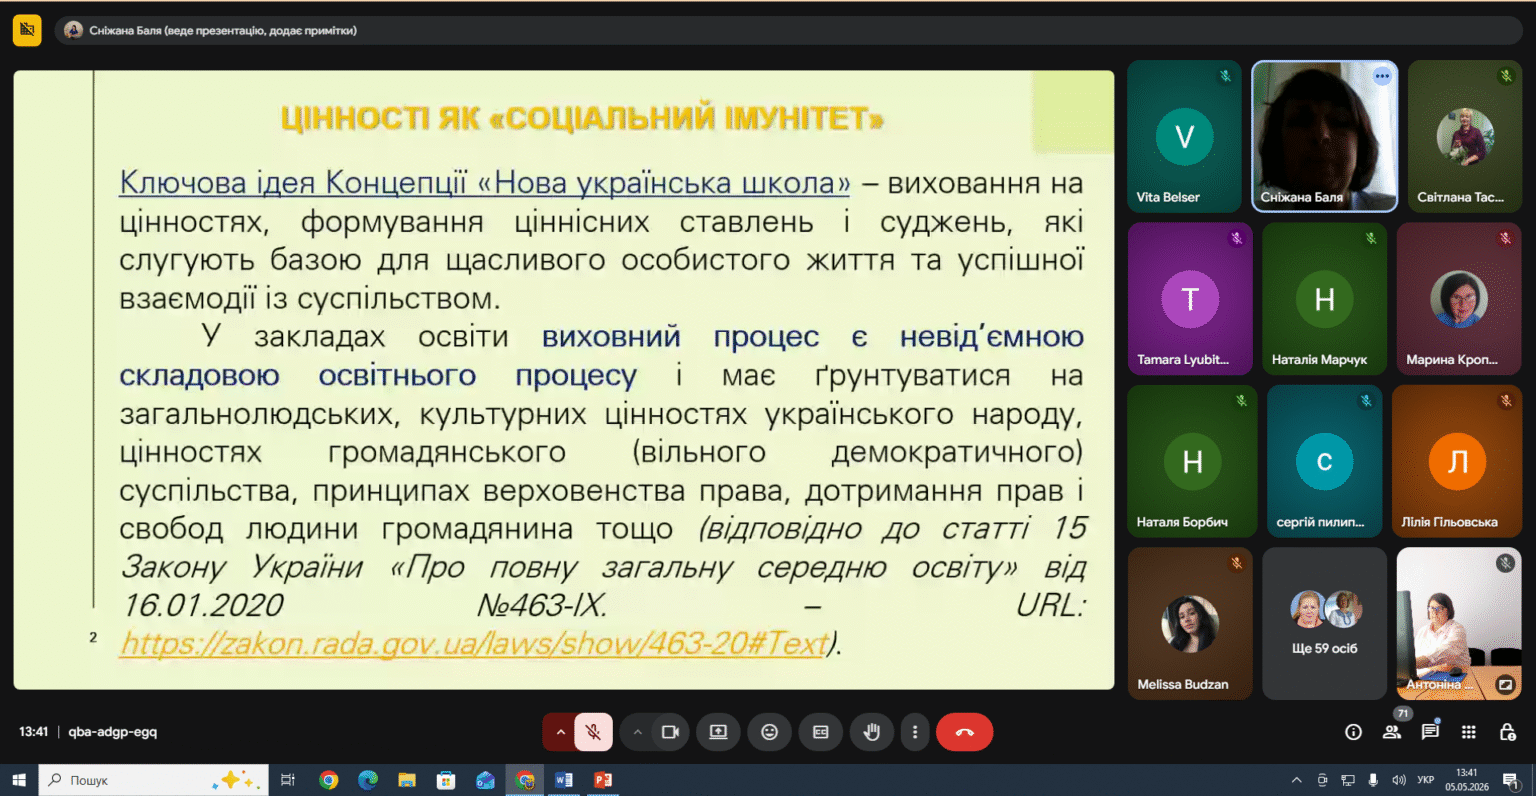The width and height of the screenshot is (1536, 796).
Task: Leave the call with red button
Action: [964, 732]
